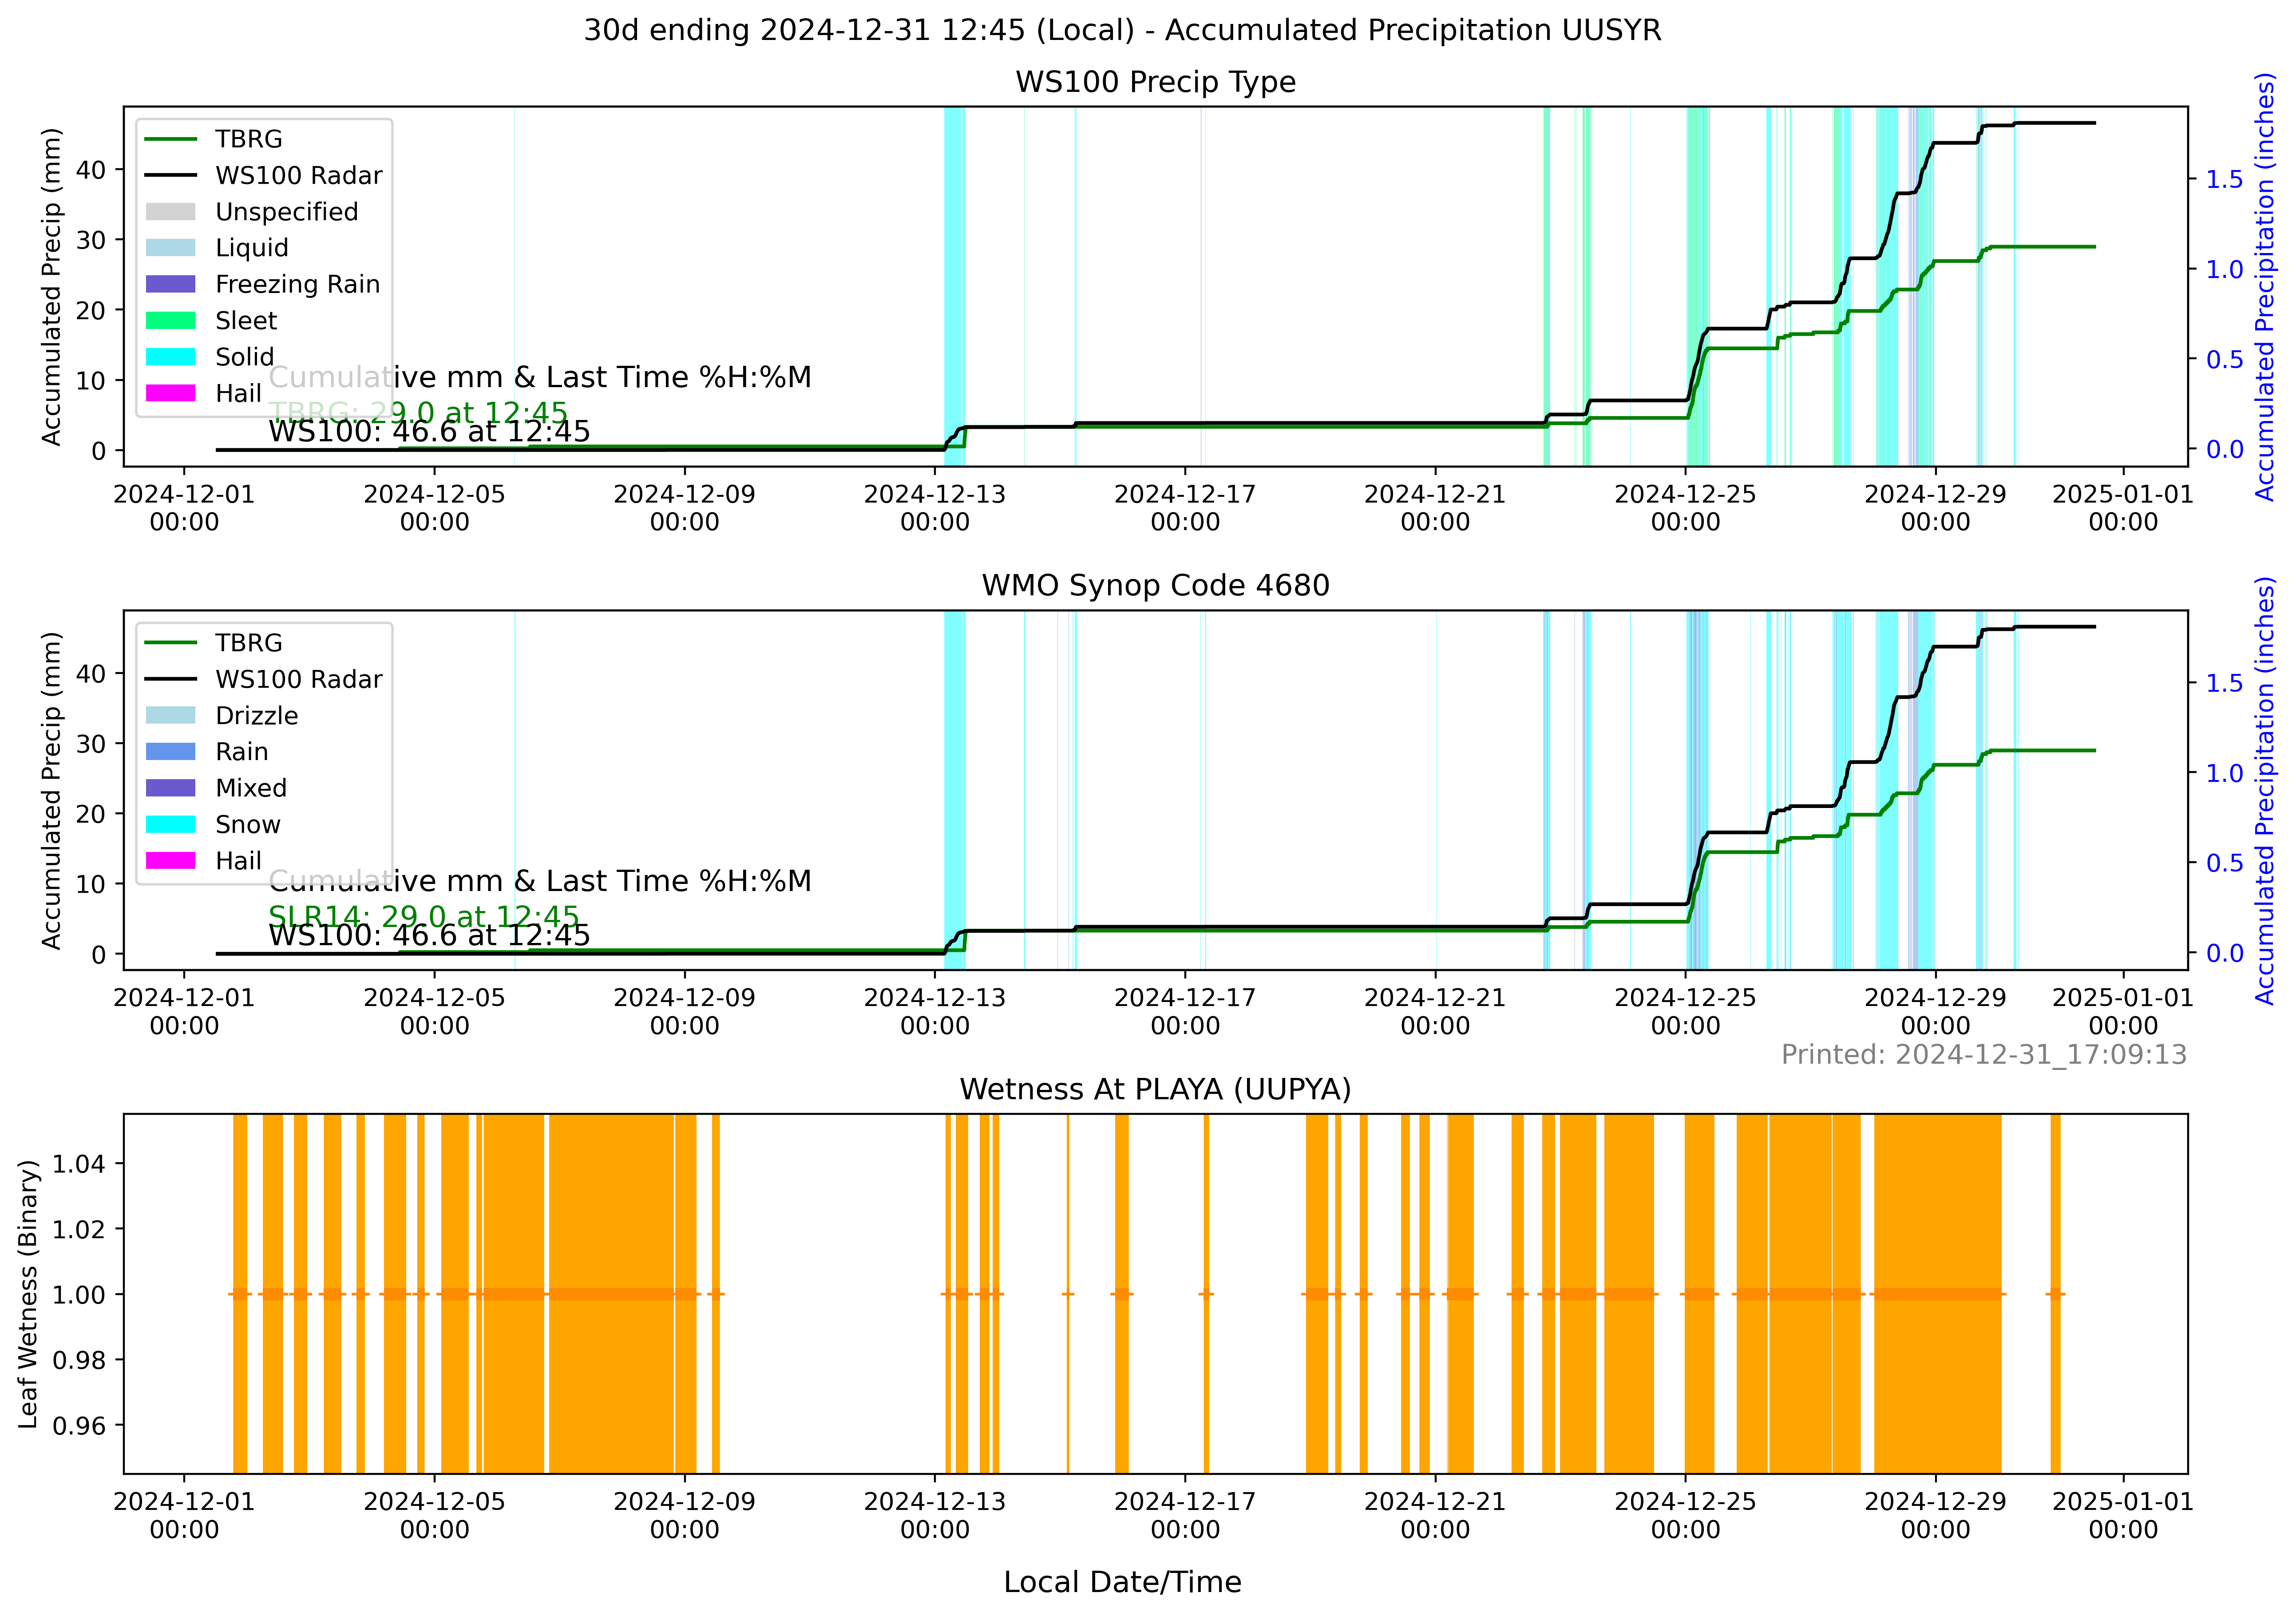Viewport: 2296px width, 1616px height.
Task: Click the 'WMO Synop Code 4680' subplot title
Action: (1155, 585)
